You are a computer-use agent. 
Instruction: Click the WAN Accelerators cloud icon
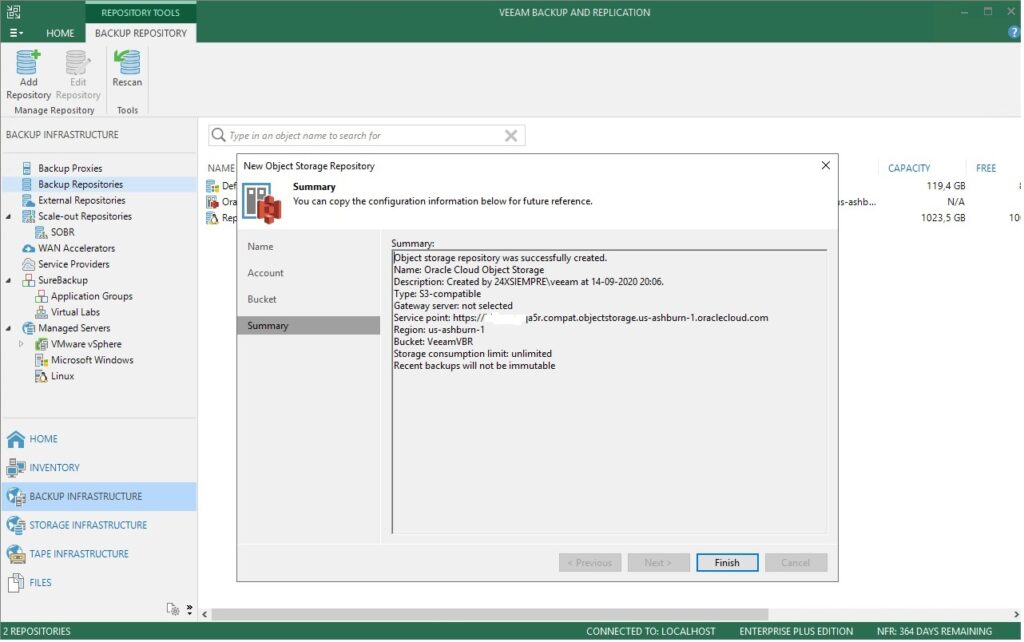click(28, 248)
